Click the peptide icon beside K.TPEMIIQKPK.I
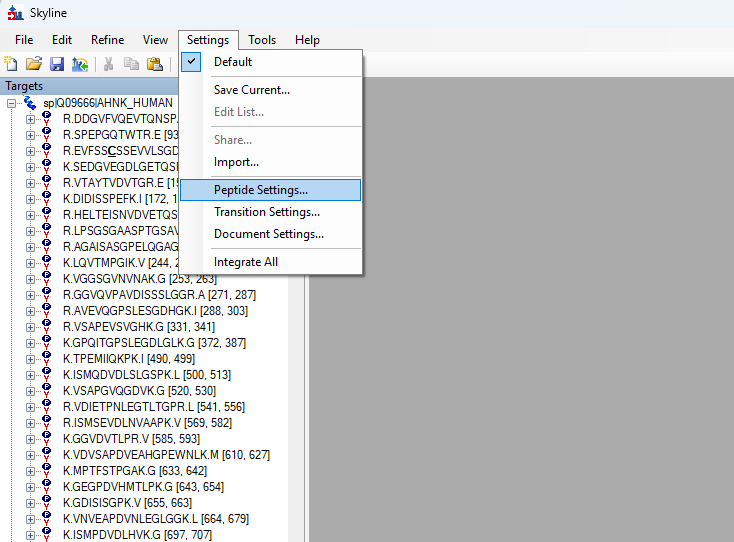 coord(46,359)
